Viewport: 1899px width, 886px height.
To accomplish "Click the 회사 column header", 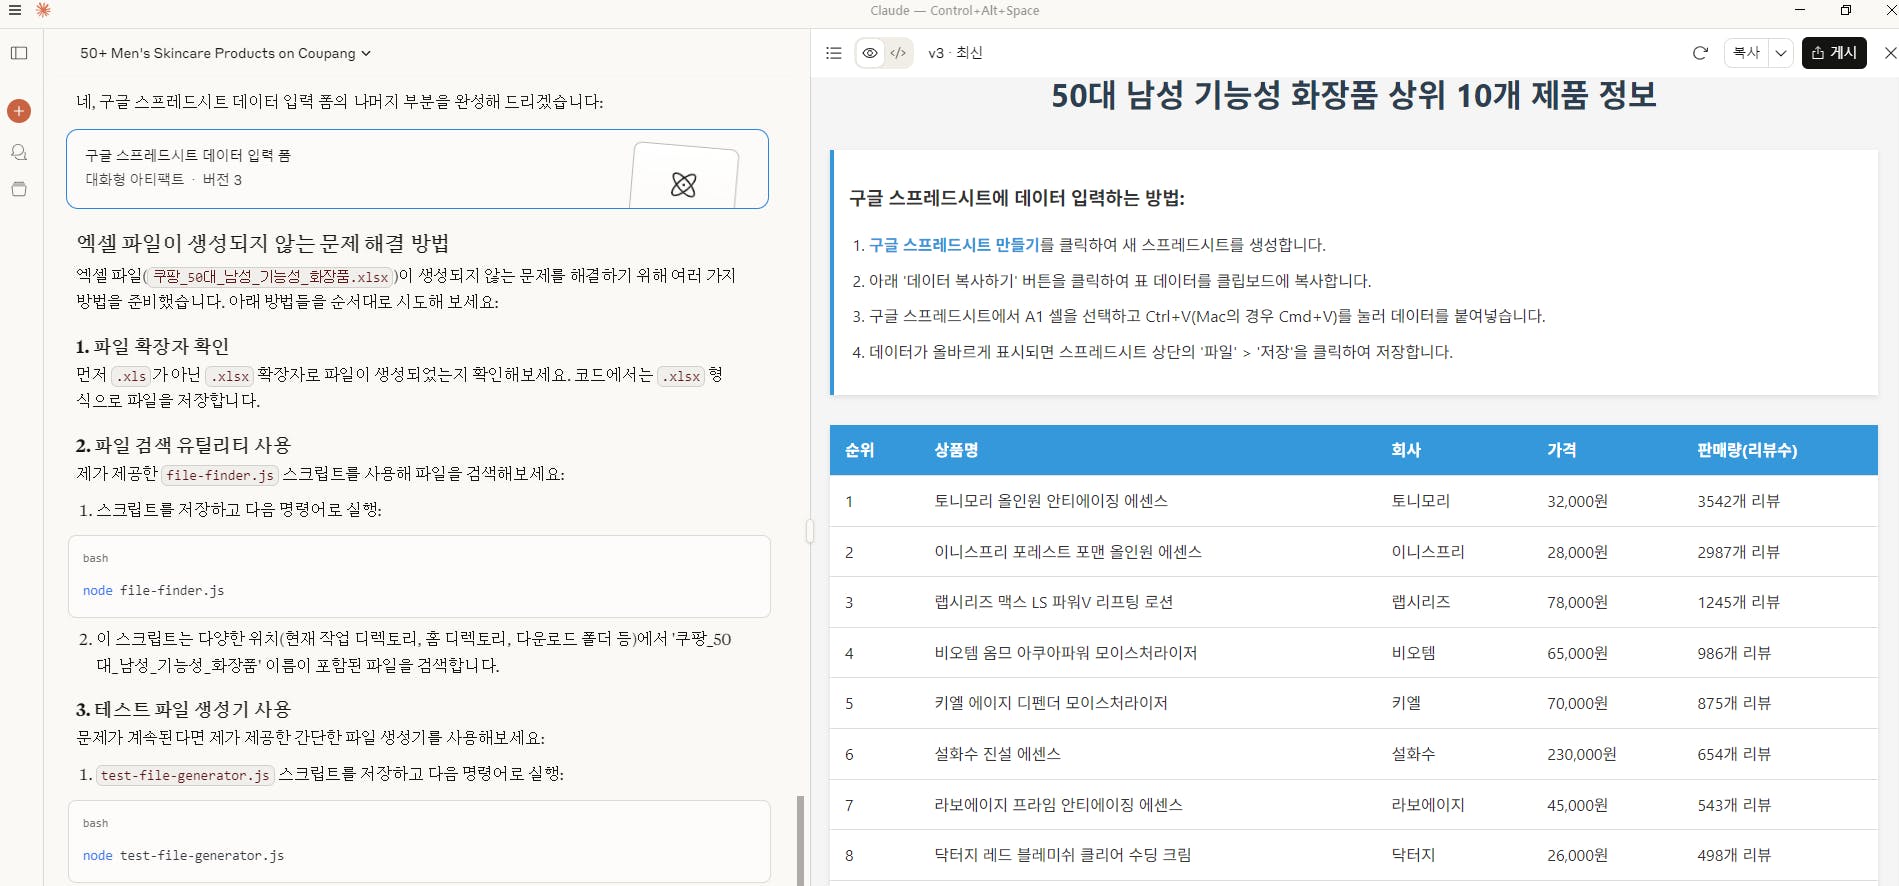I will [x=1406, y=450].
